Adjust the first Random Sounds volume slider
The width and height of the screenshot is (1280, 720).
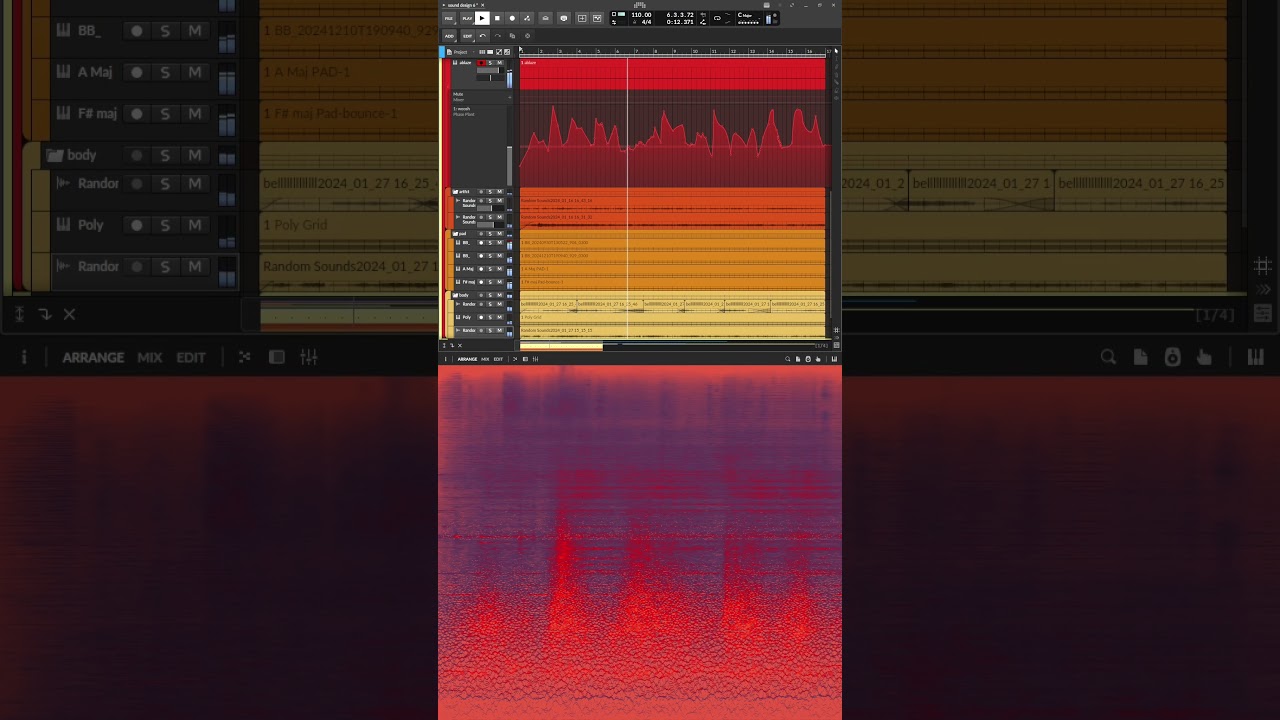[490, 208]
